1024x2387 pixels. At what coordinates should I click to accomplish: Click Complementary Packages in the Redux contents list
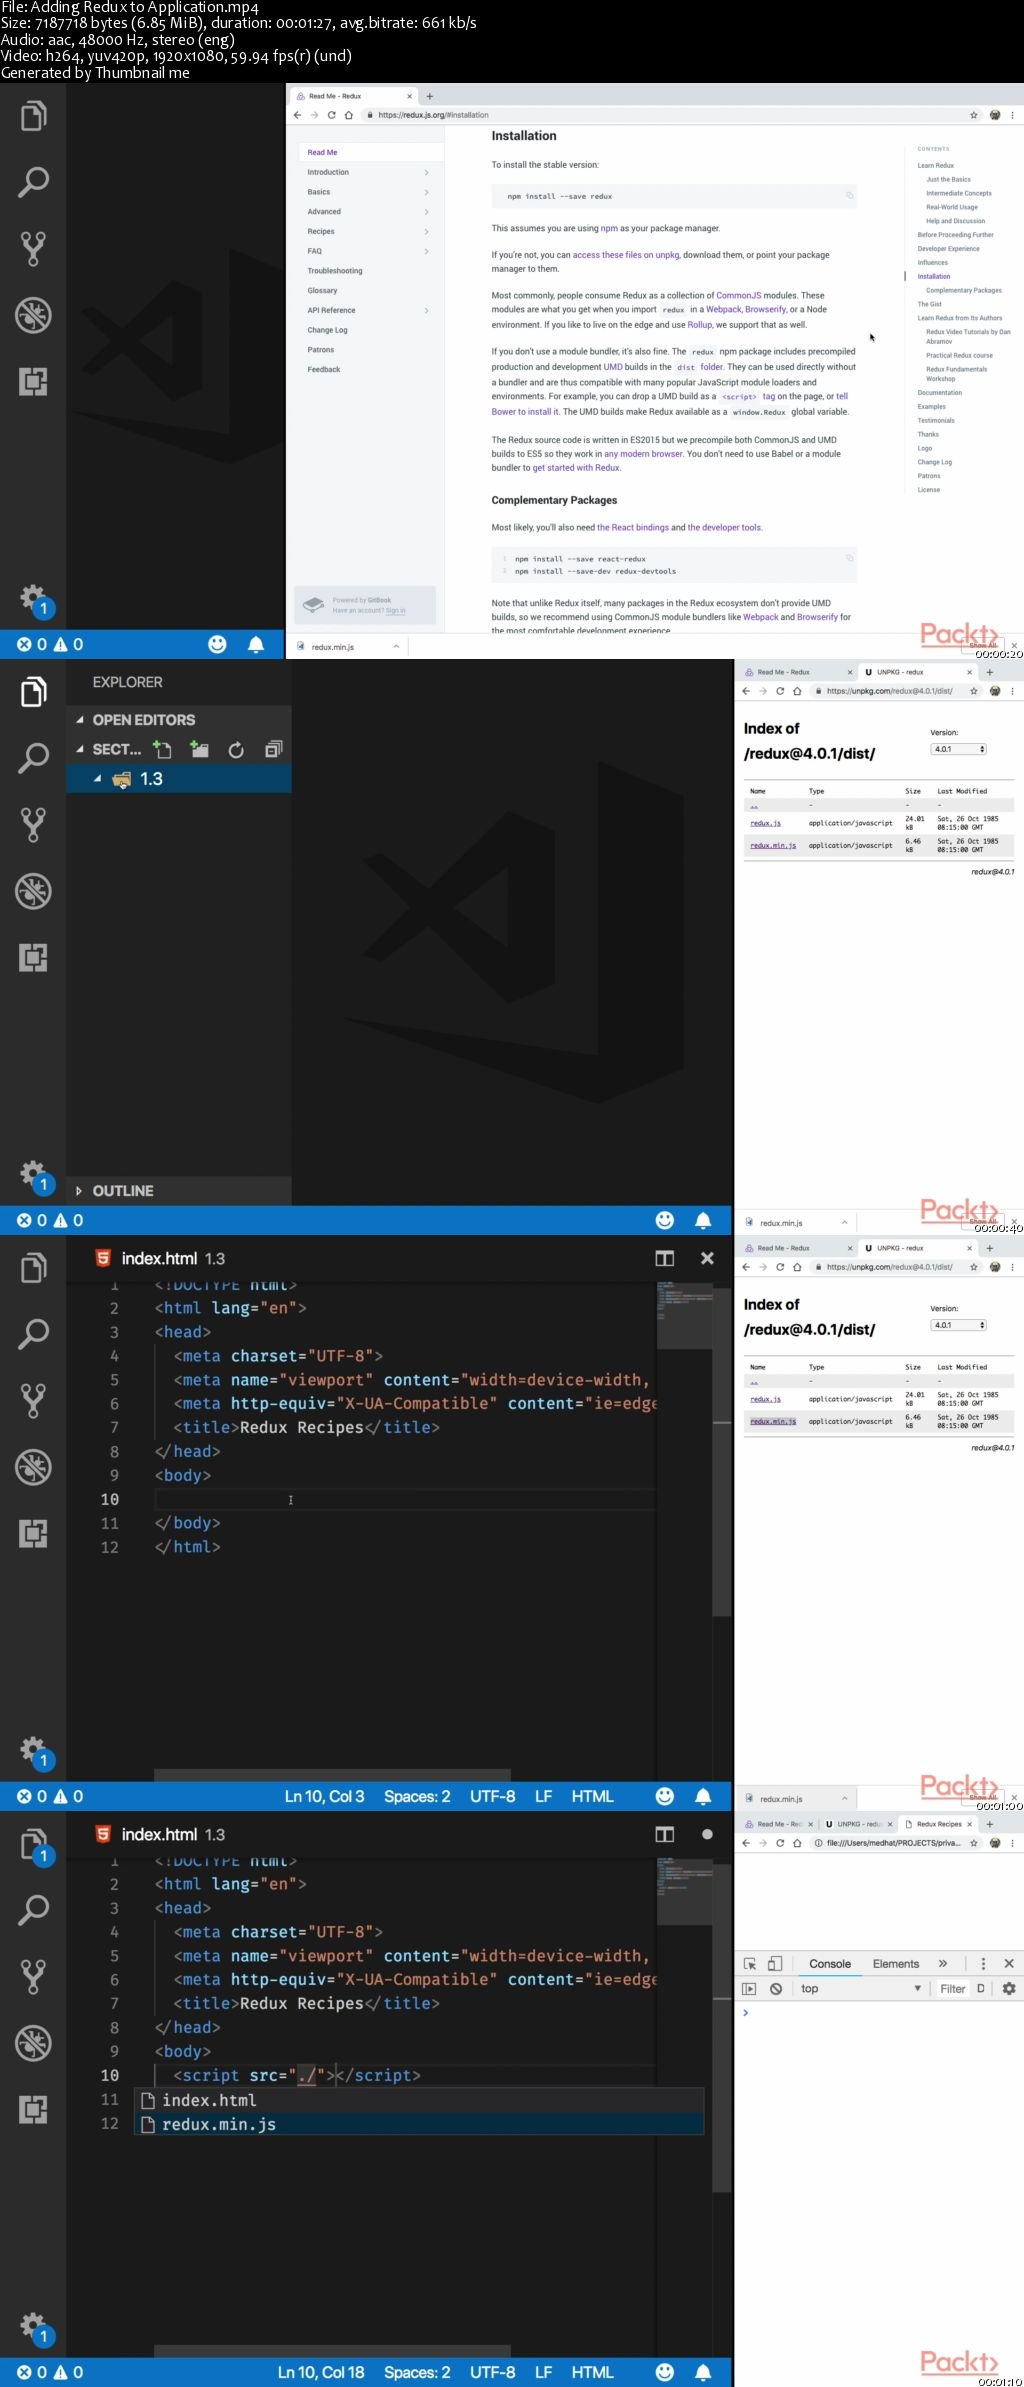963,290
